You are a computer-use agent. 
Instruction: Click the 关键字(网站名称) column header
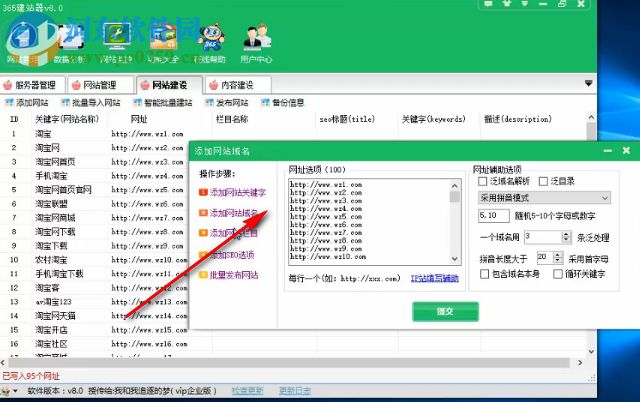coord(67,119)
